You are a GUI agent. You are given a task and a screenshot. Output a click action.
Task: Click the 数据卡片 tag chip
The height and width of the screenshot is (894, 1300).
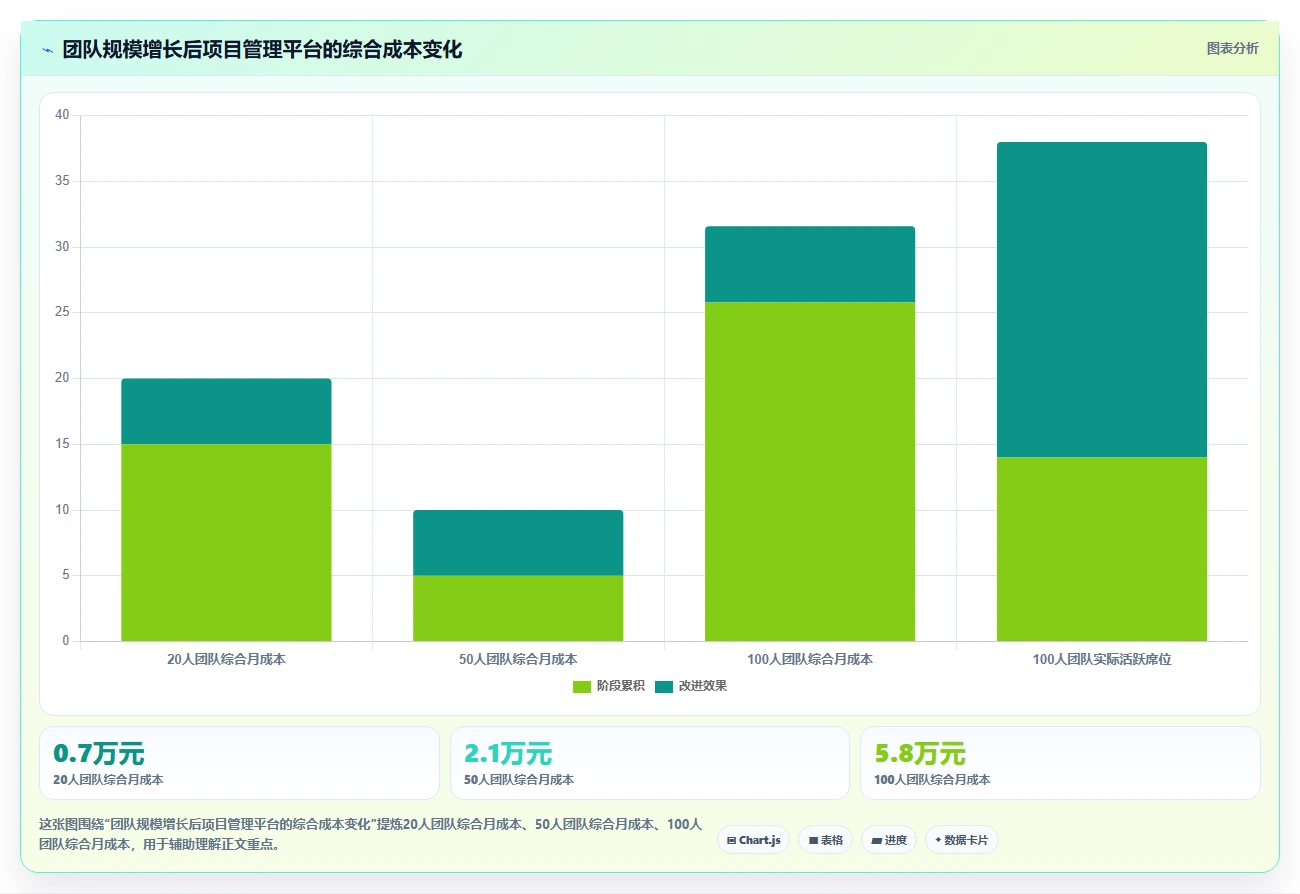(961, 840)
